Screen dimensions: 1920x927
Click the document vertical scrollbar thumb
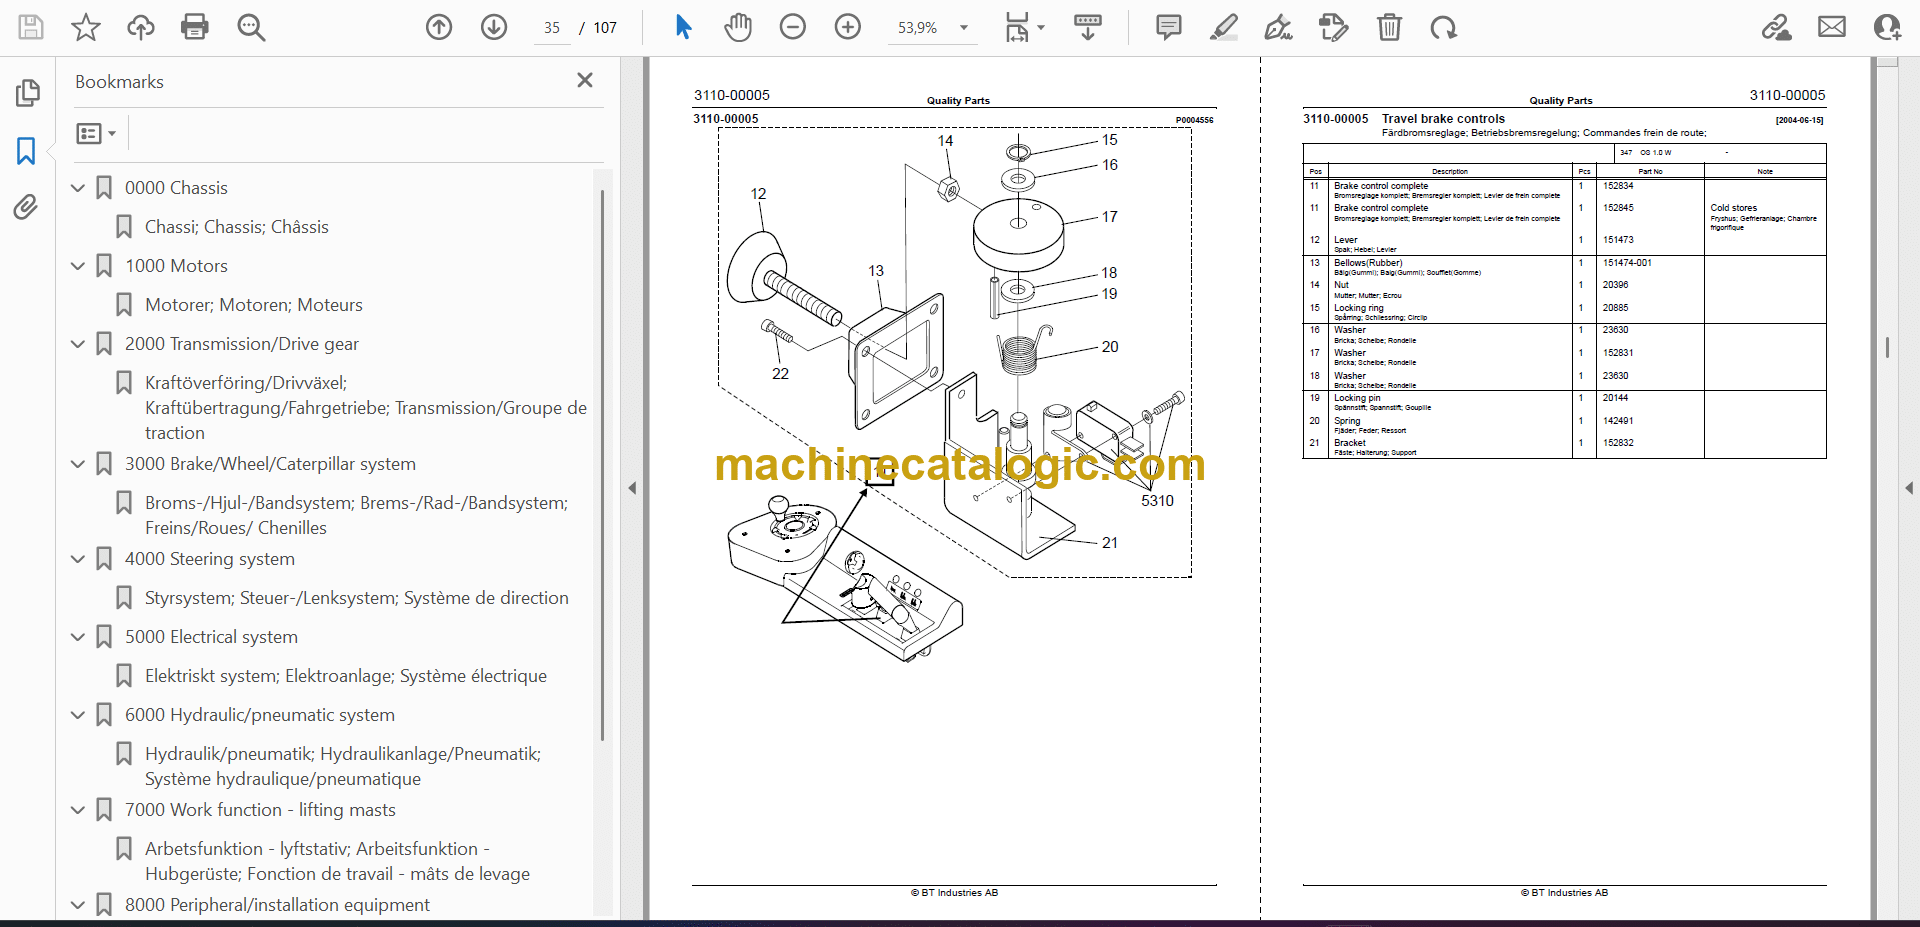tap(1887, 347)
